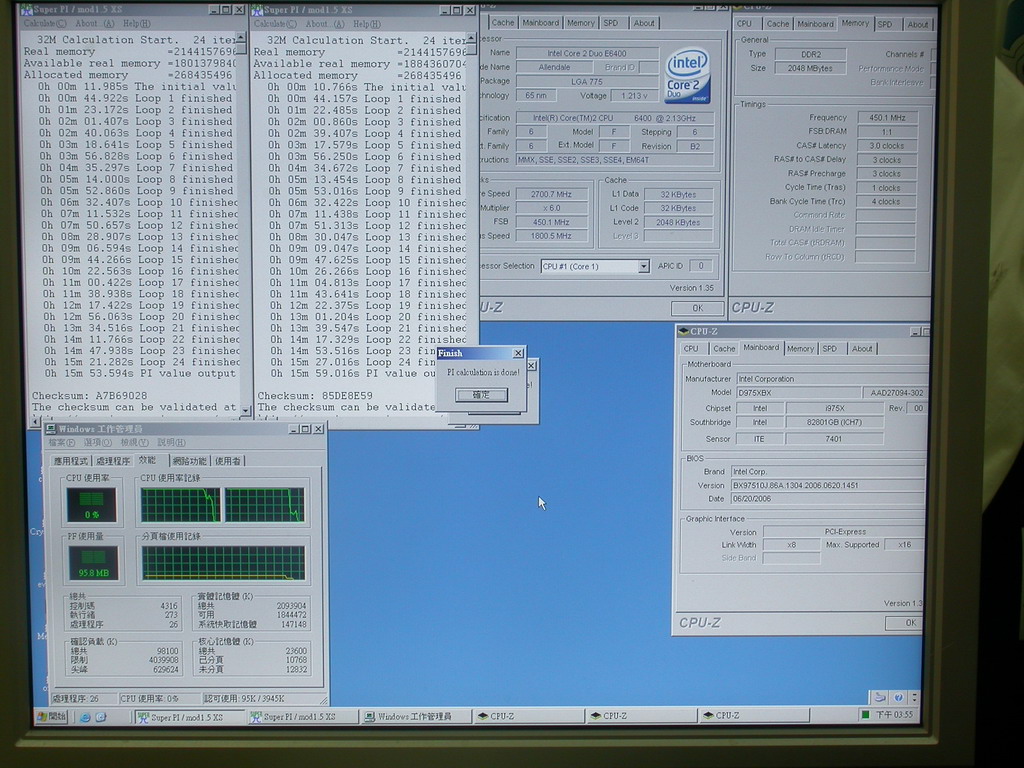1024x768 pixels.
Task: Switch to the 網路功能 tab in Task Manager
Action: click(x=189, y=461)
